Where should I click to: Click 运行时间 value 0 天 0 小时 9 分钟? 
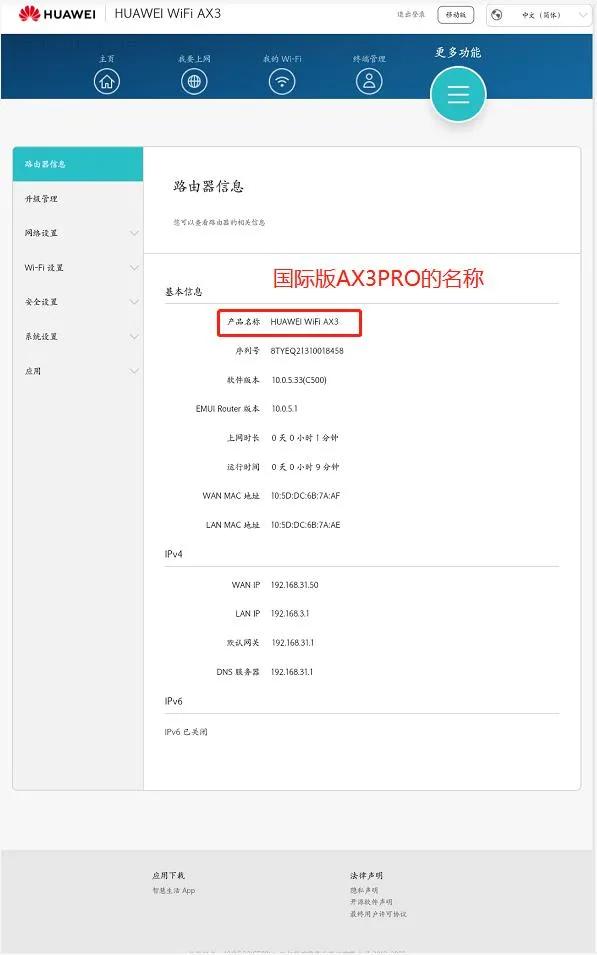(305, 467)
